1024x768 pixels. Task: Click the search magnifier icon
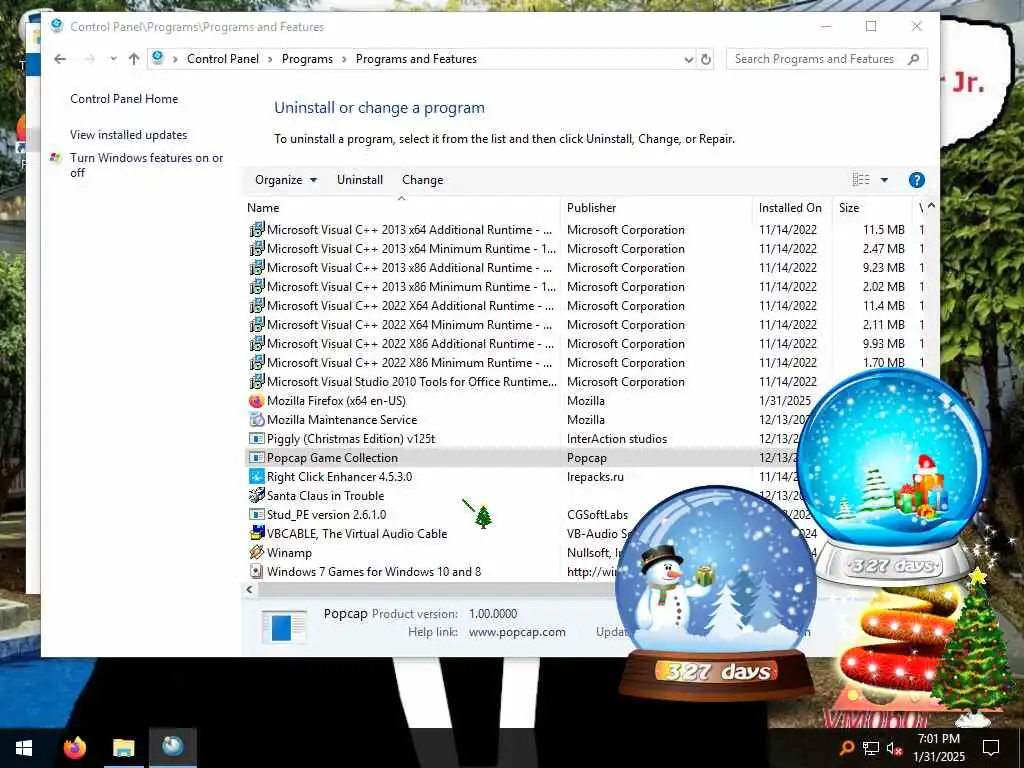pyautogui.click(x=913, y=59)
